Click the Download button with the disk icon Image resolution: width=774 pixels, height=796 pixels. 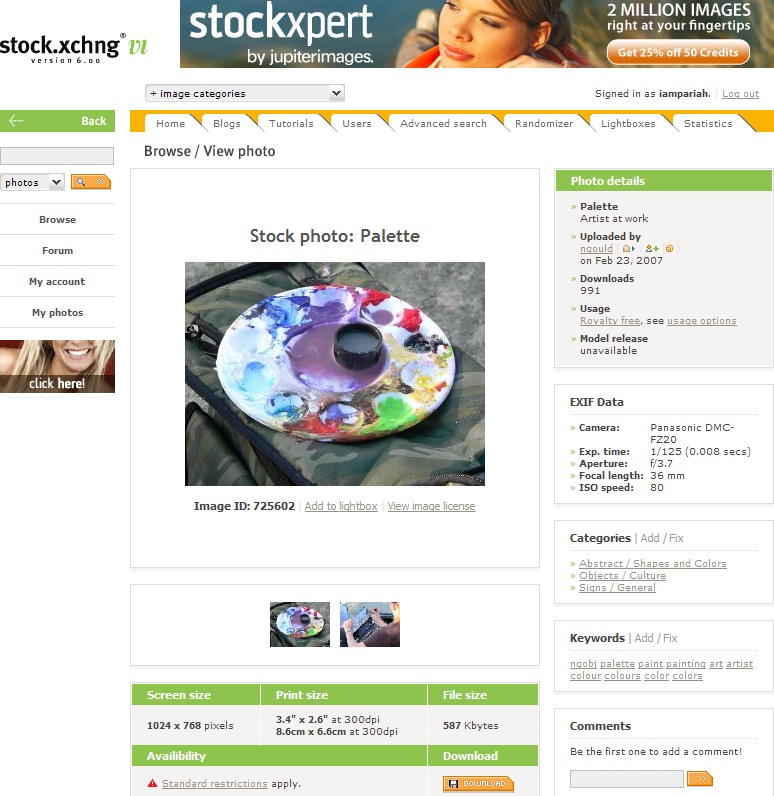(x=478, y=783)
